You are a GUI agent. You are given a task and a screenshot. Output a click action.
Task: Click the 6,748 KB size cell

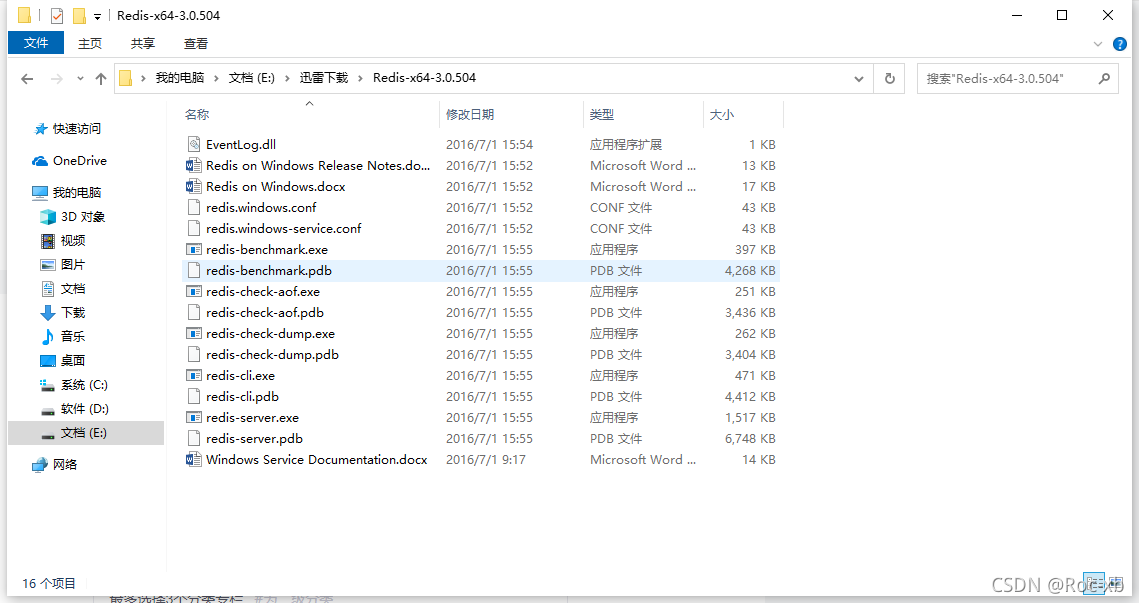[750, 439]
